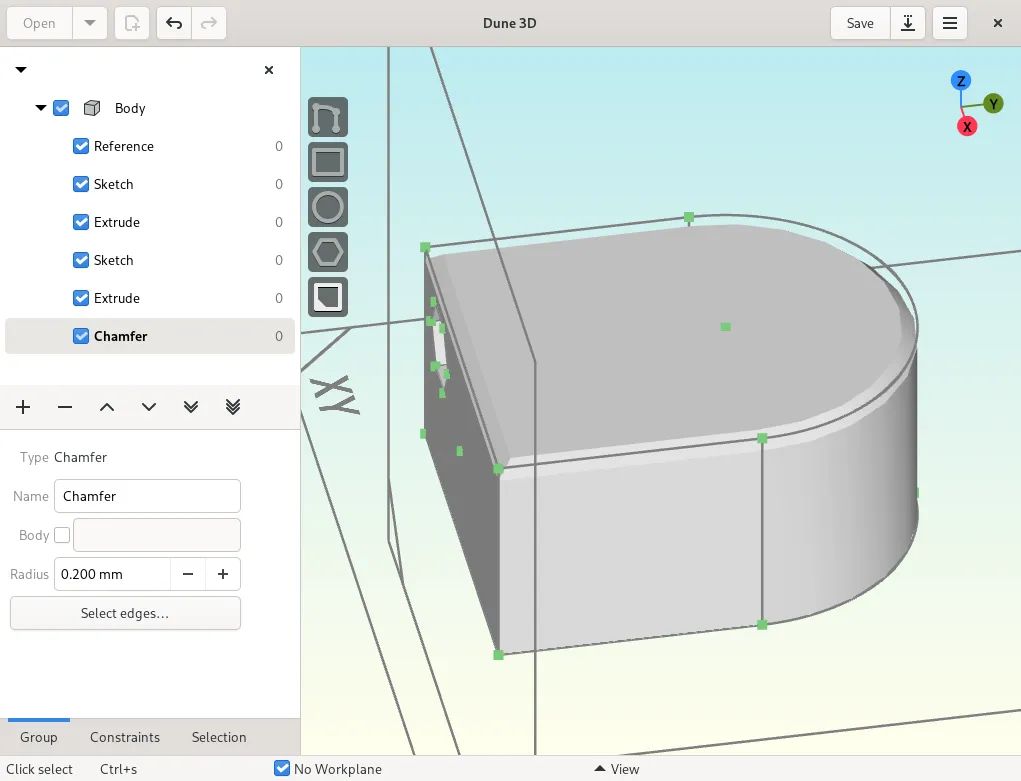1021x781 pixels.
Task: Click the export/download icon in the header bar
Action: click(x=907, y=22)
